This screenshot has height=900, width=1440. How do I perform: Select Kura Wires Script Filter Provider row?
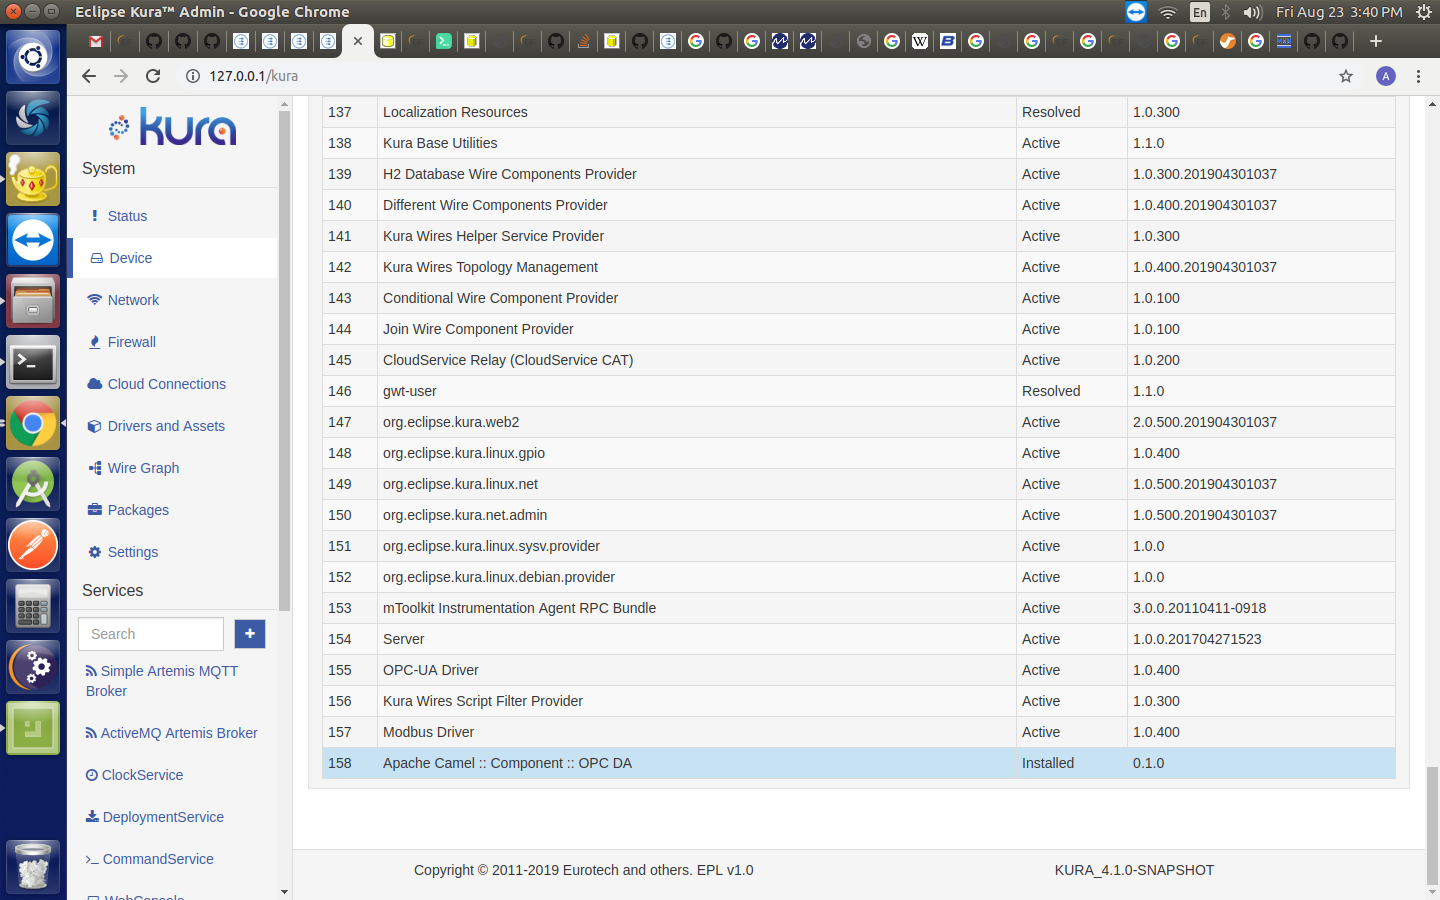859,701
